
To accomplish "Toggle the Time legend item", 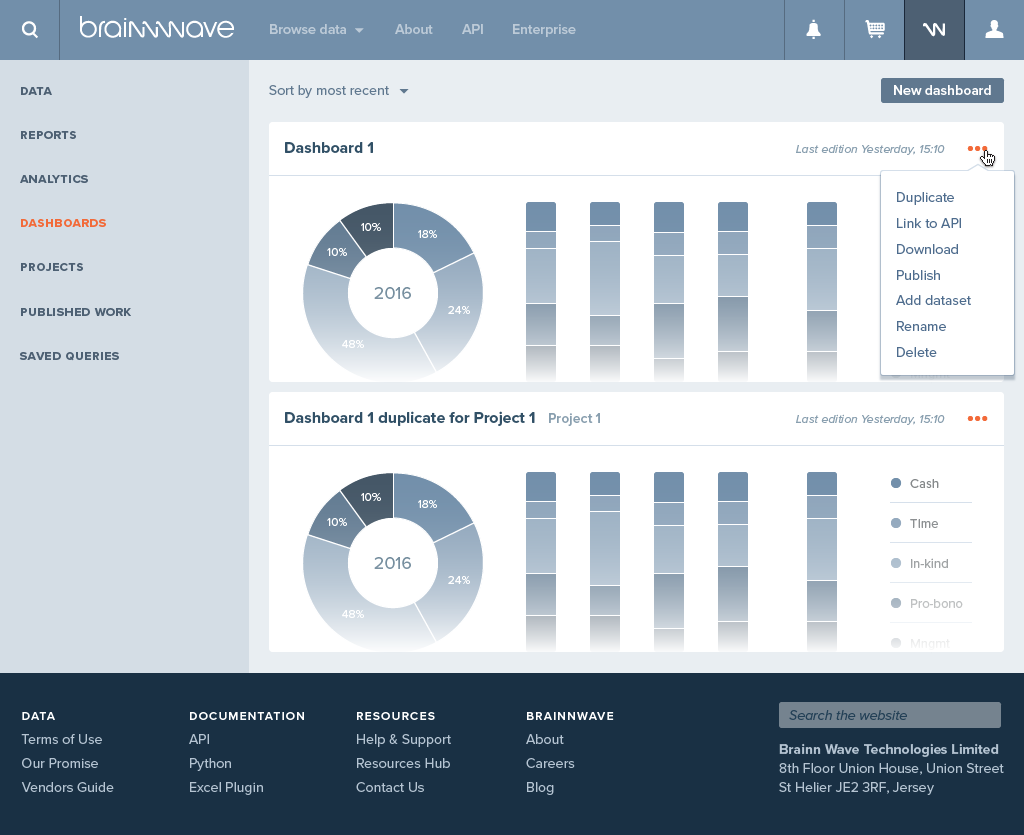I will [x=923, y=524].
